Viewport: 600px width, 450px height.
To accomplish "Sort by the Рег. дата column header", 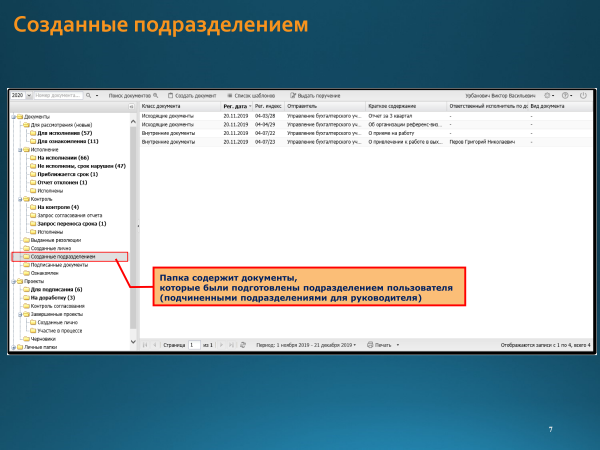I will coord(234,105).
